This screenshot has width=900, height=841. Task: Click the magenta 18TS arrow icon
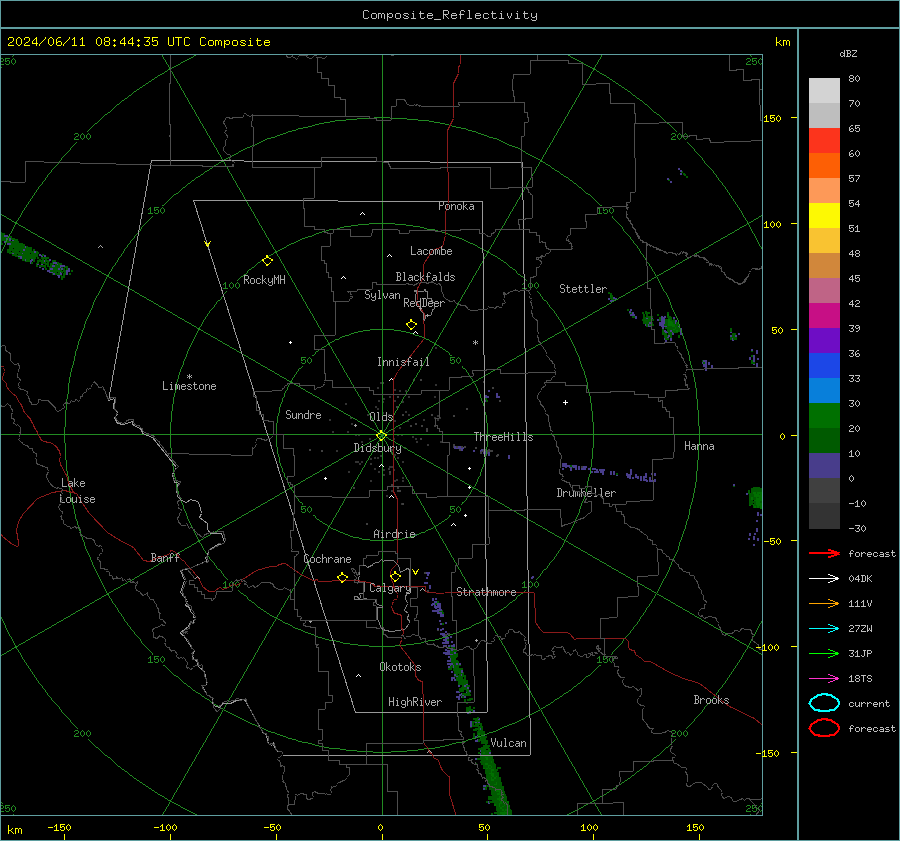824,679
